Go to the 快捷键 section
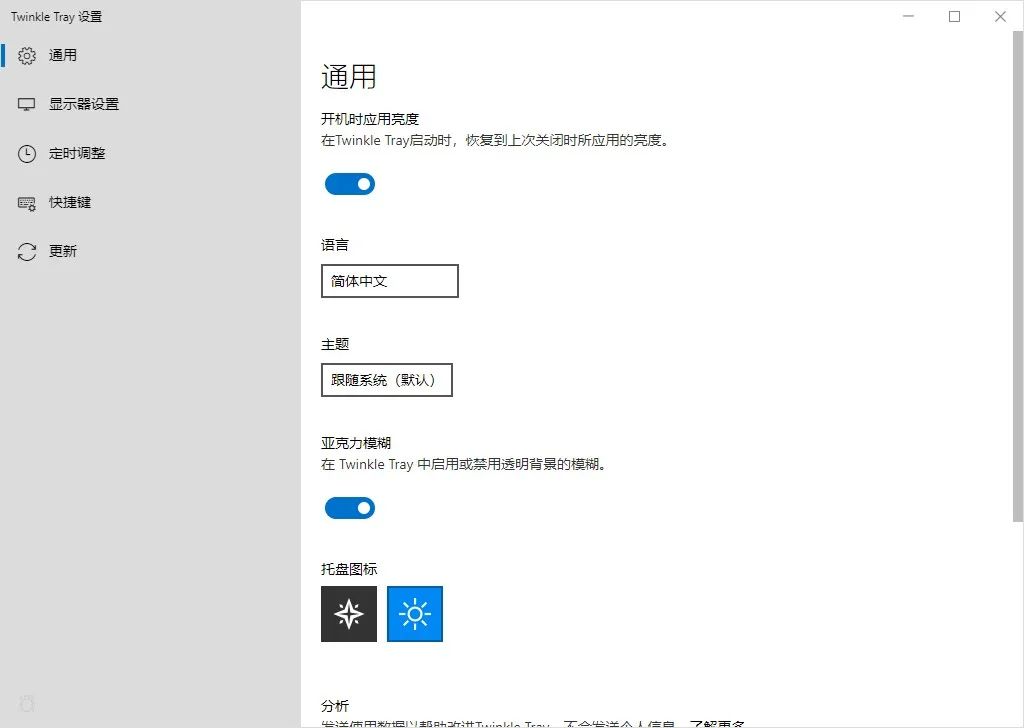 [x=70, y=202]
